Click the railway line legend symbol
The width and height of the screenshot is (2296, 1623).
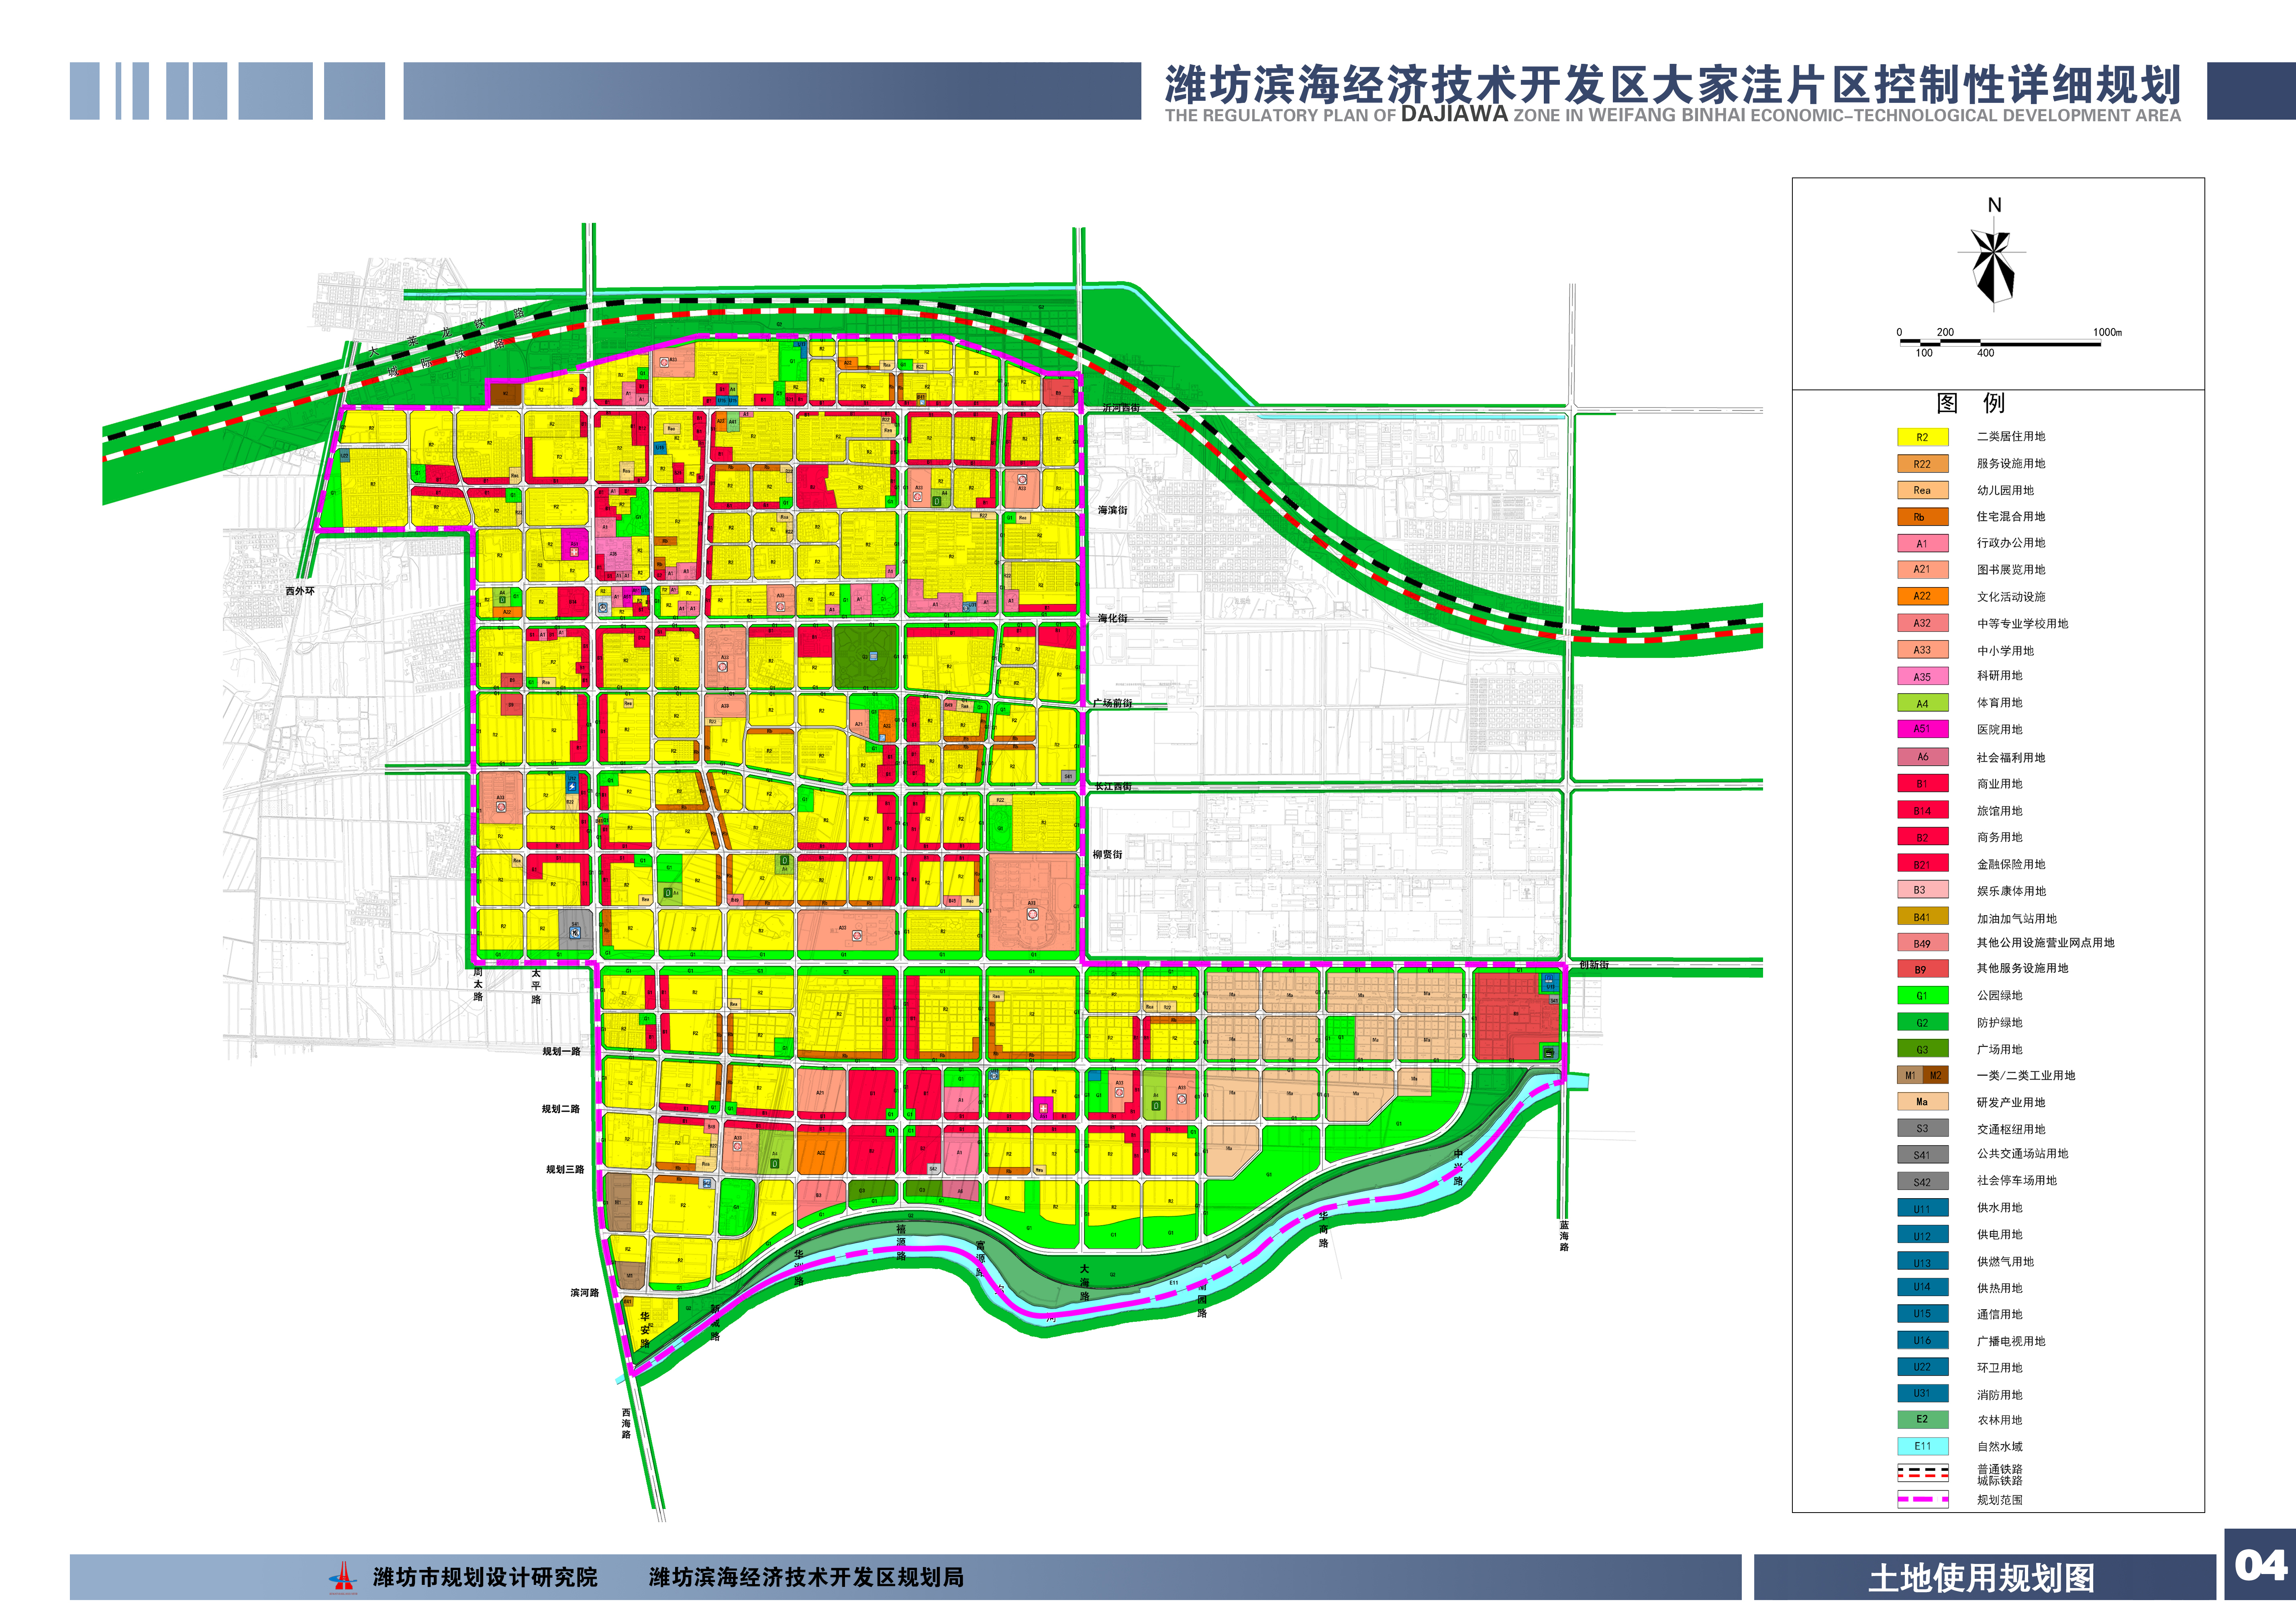pos(1922,1473)
